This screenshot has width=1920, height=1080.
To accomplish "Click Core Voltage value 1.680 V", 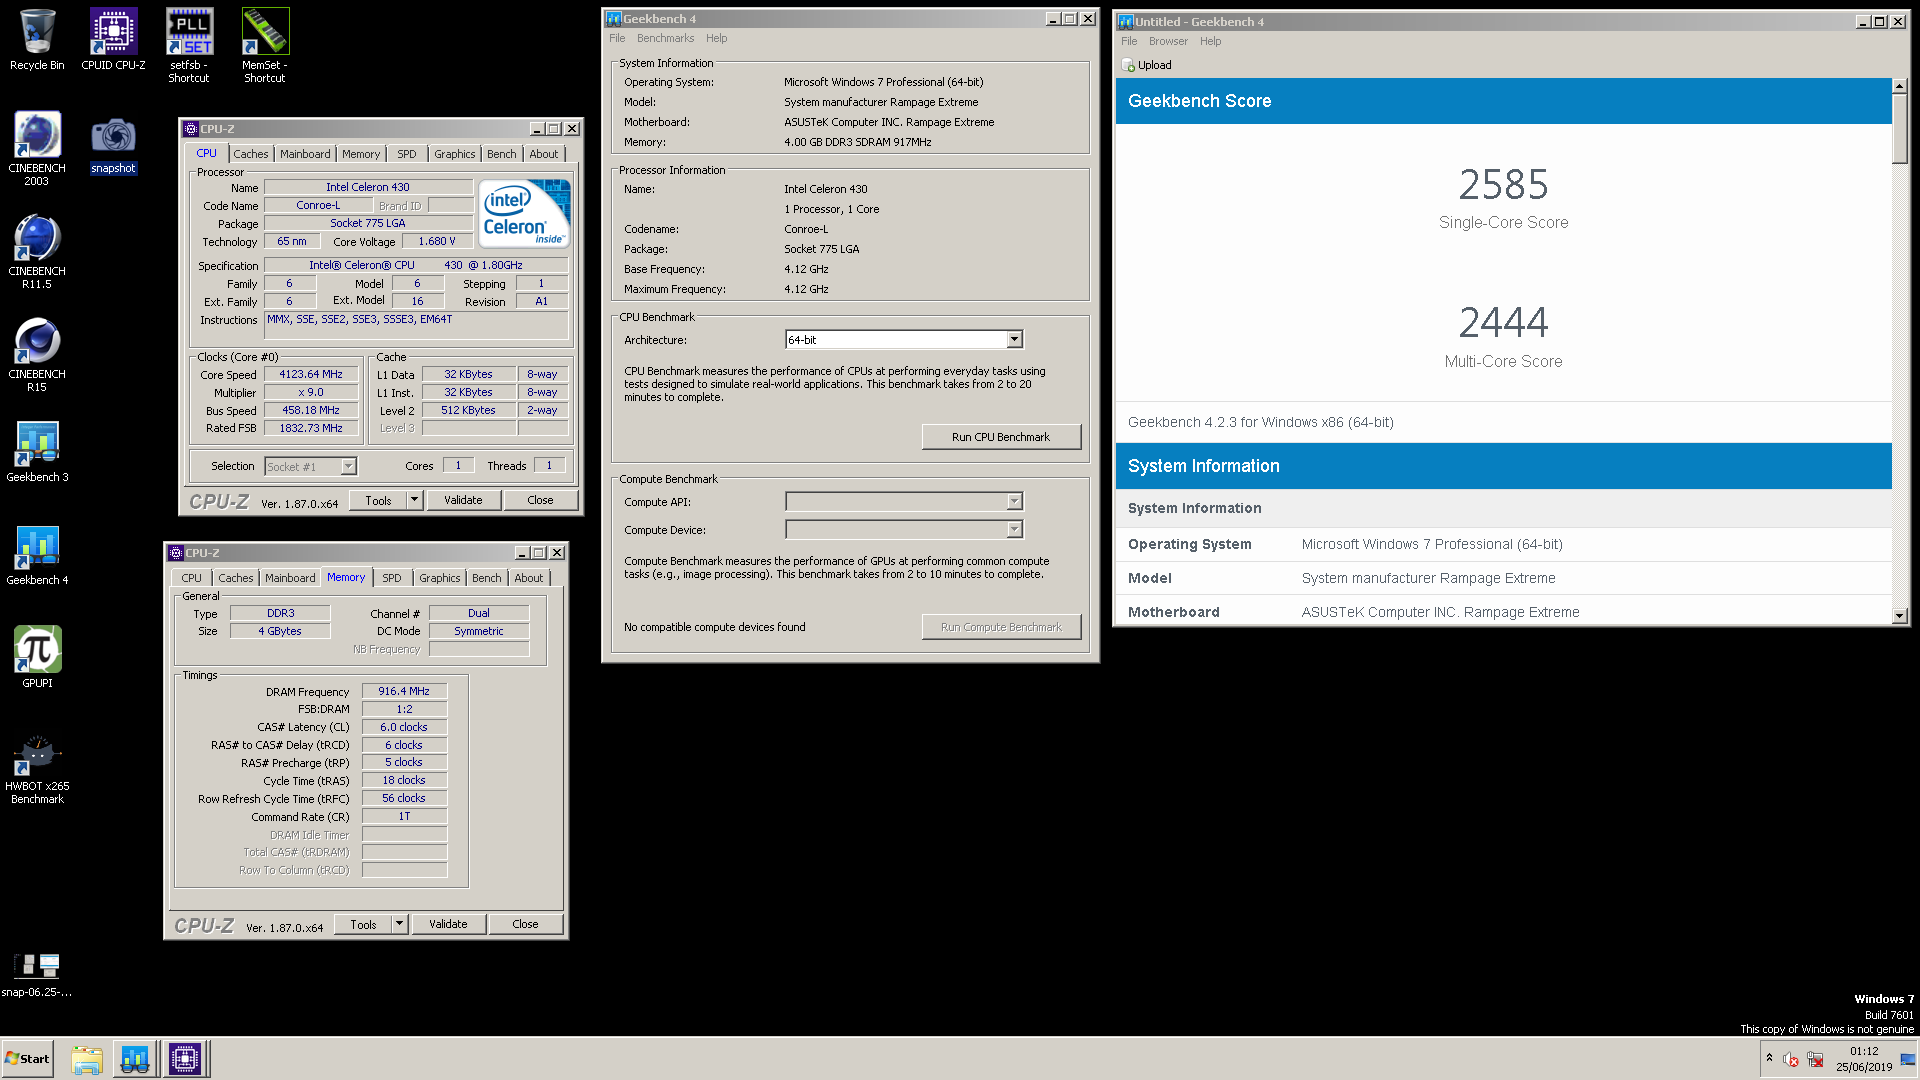I will (437, 241).
